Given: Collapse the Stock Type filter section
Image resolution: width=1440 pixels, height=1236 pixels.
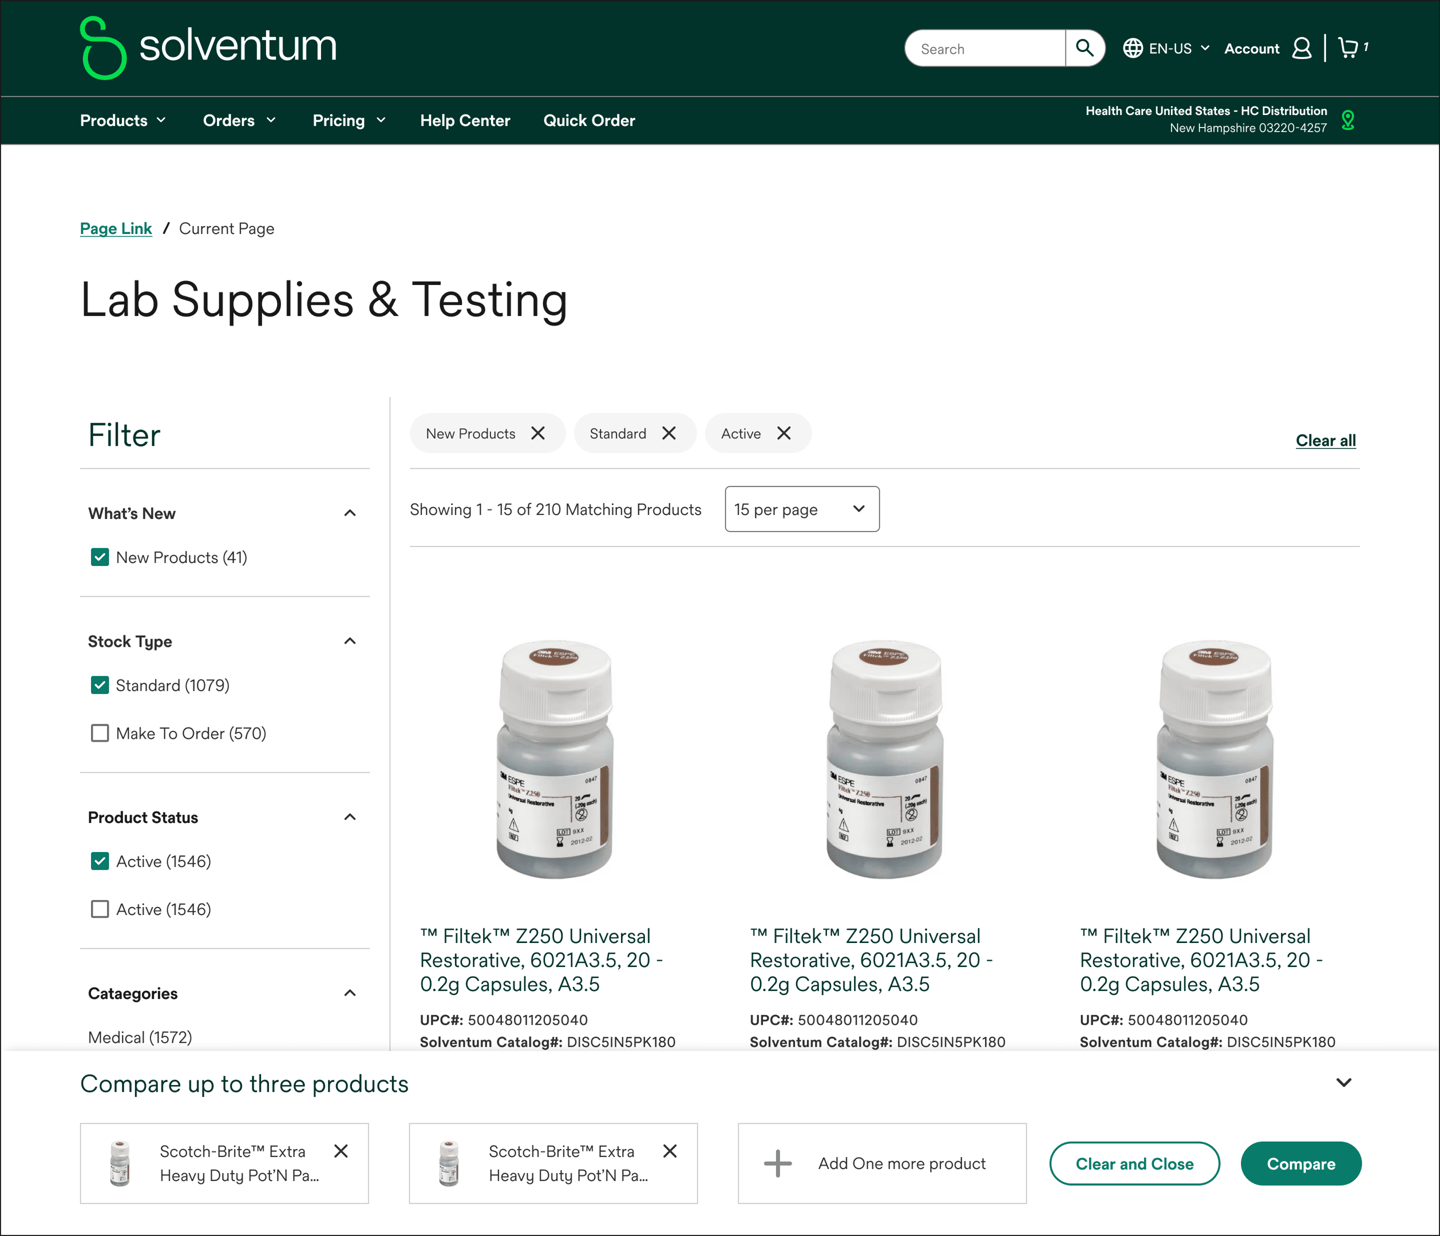Looking at the screenshot, I should 350,641.
